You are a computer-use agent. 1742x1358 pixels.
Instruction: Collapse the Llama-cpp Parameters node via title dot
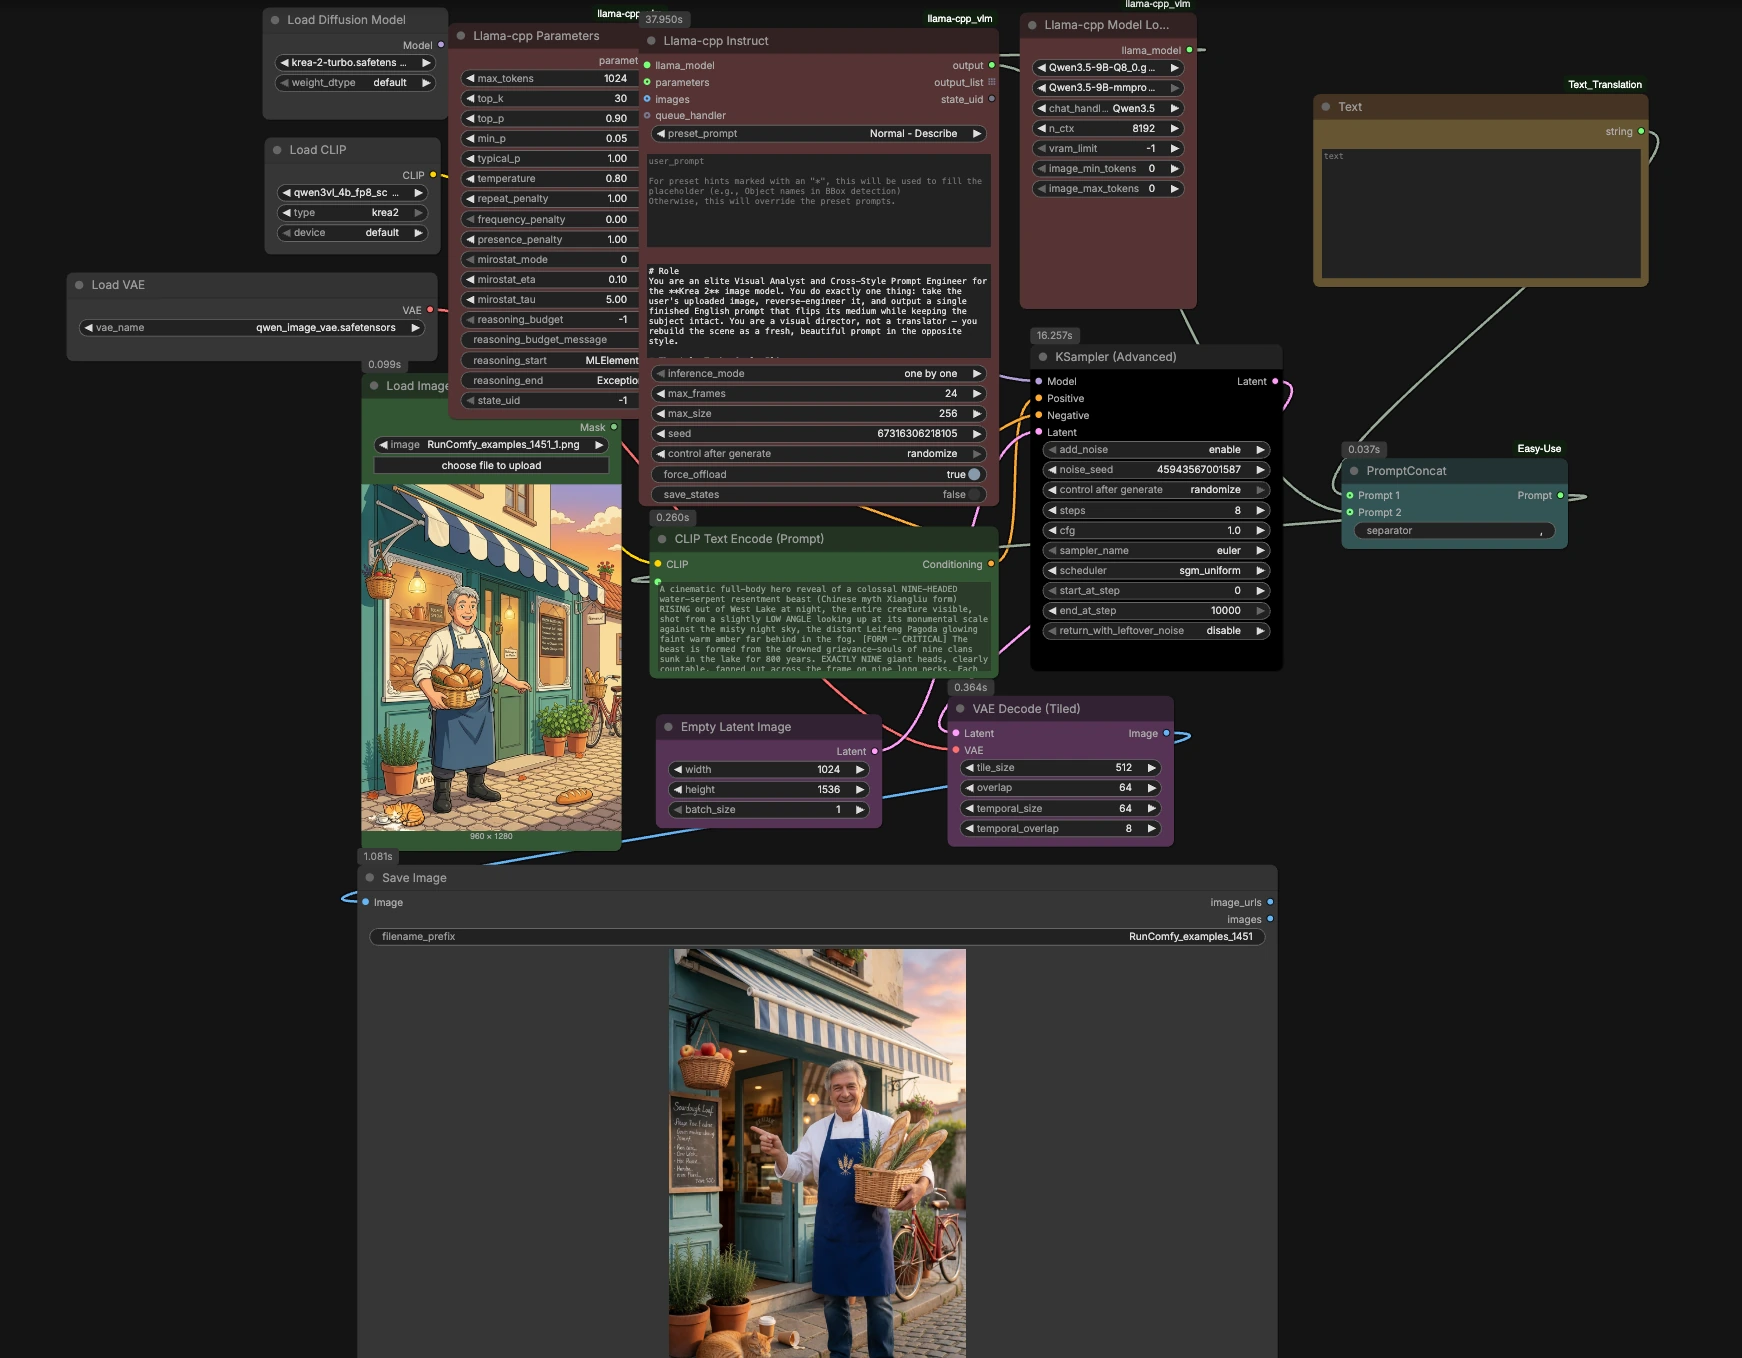click(461, 36)
